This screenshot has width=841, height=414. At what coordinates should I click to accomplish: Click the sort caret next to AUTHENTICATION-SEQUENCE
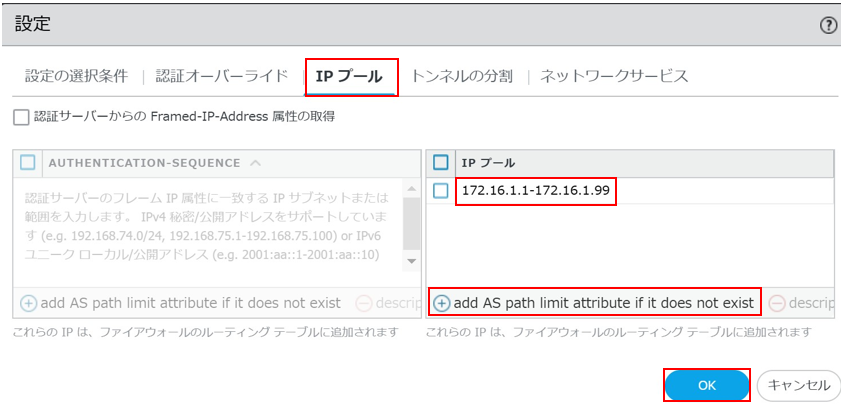(256, 162)
